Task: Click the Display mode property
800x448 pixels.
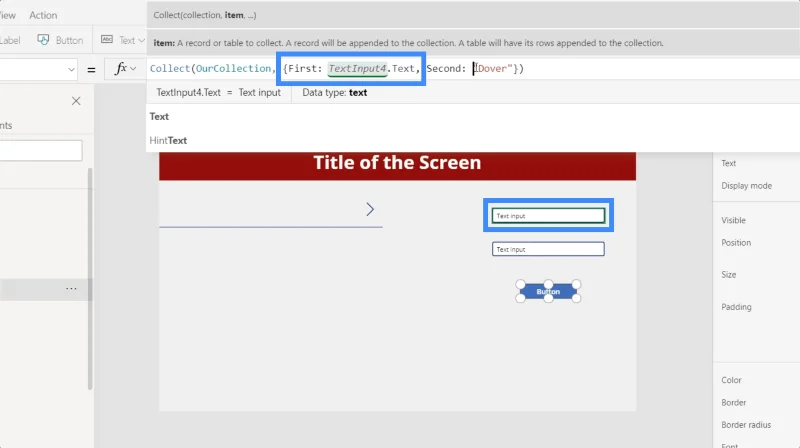Action: click(746, 186)
